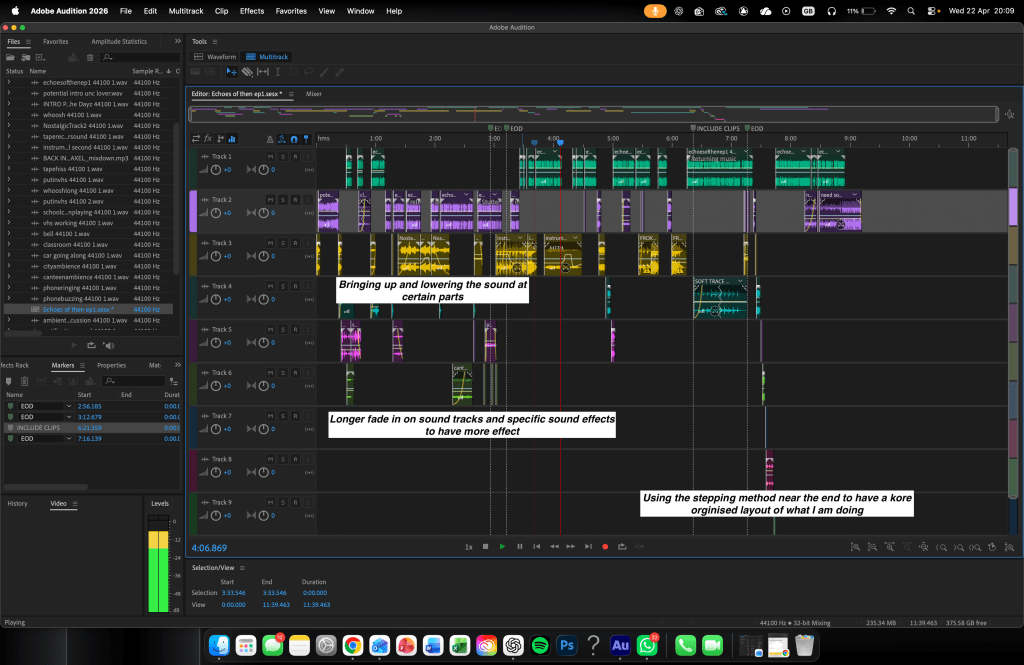Click the red Record button in transport
This screenshot has width=1024, height=665.
pyautogui.click(x=605, y=547)
